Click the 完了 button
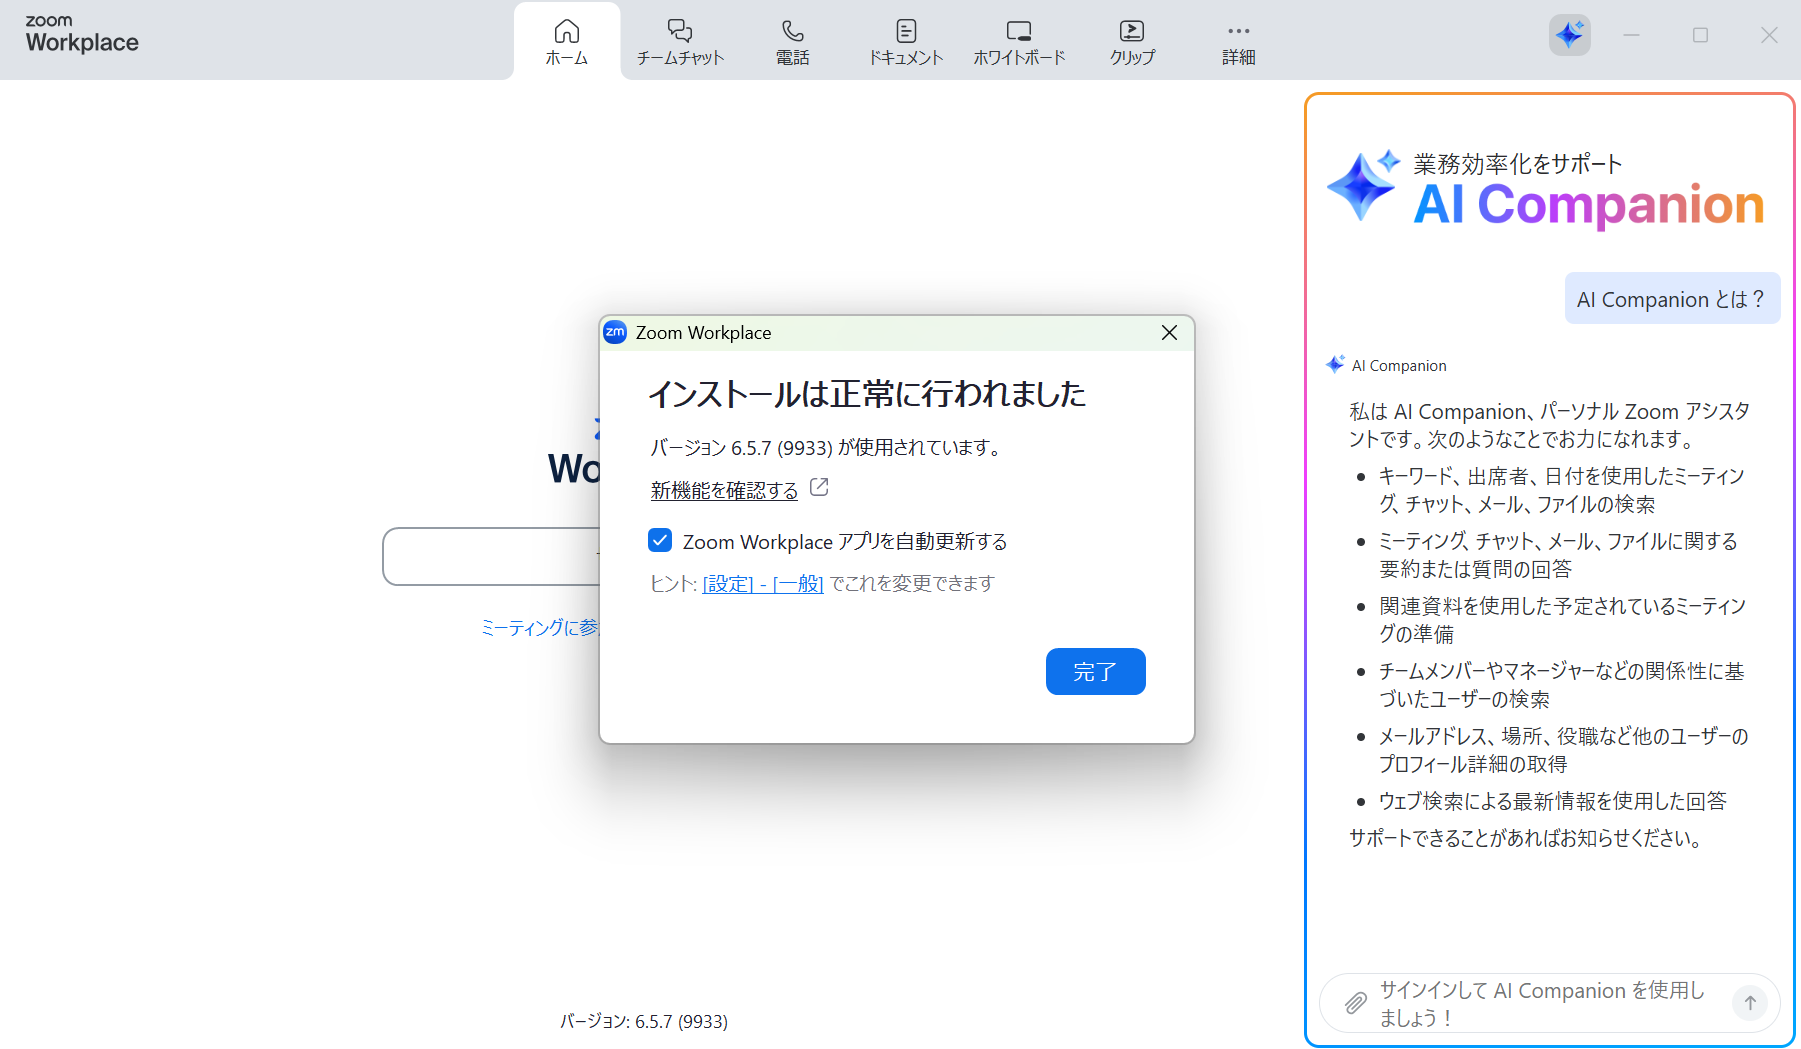The height and width of the screenshot is (1049, 1801). pyautogui.click(x=1096, y=671)
